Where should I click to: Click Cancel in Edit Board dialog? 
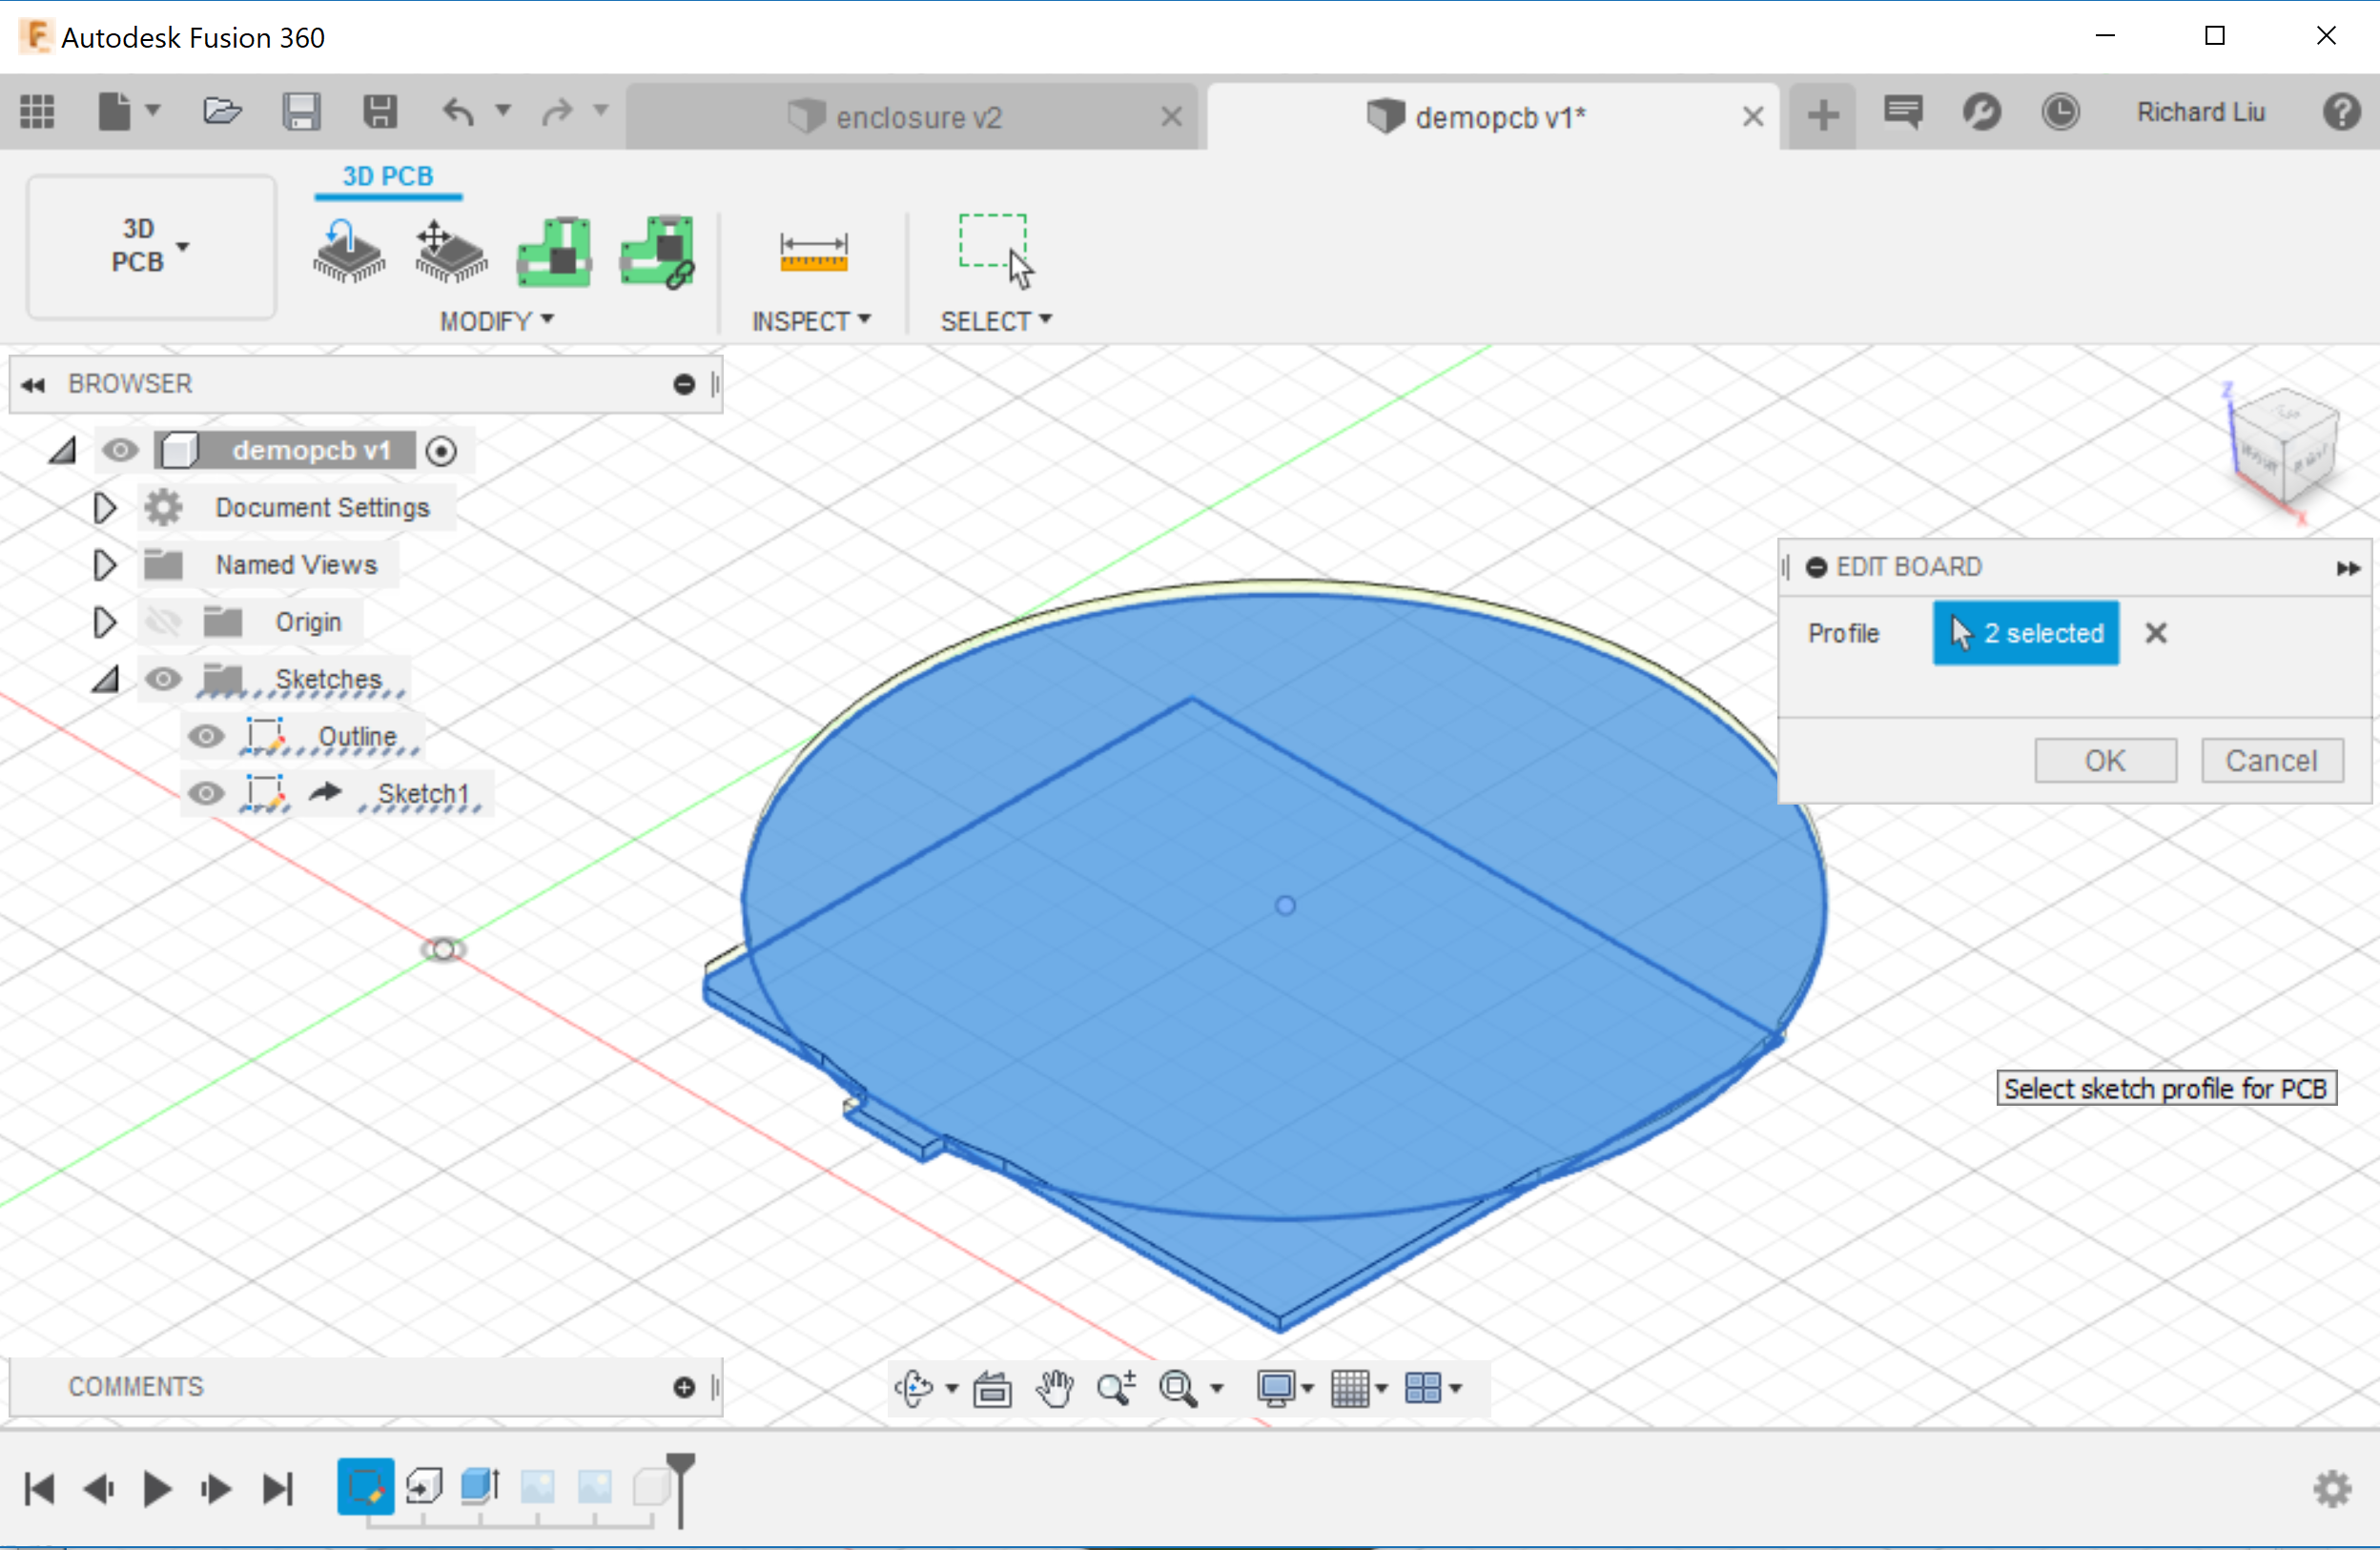(x=2271, y=761)
